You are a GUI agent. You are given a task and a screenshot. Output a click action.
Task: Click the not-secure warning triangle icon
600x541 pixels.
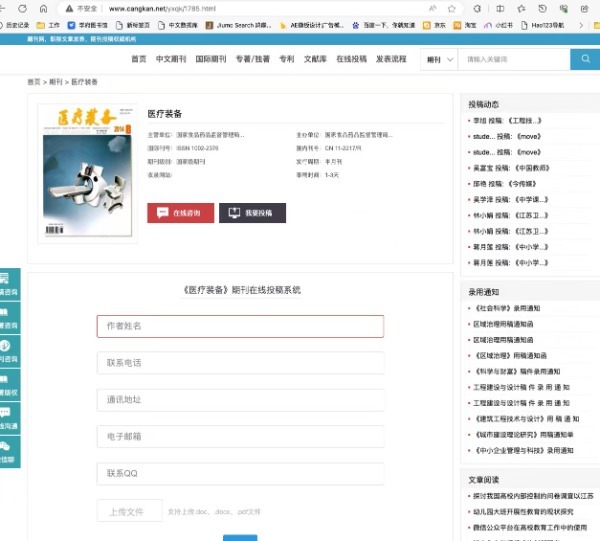pos(69,8)
